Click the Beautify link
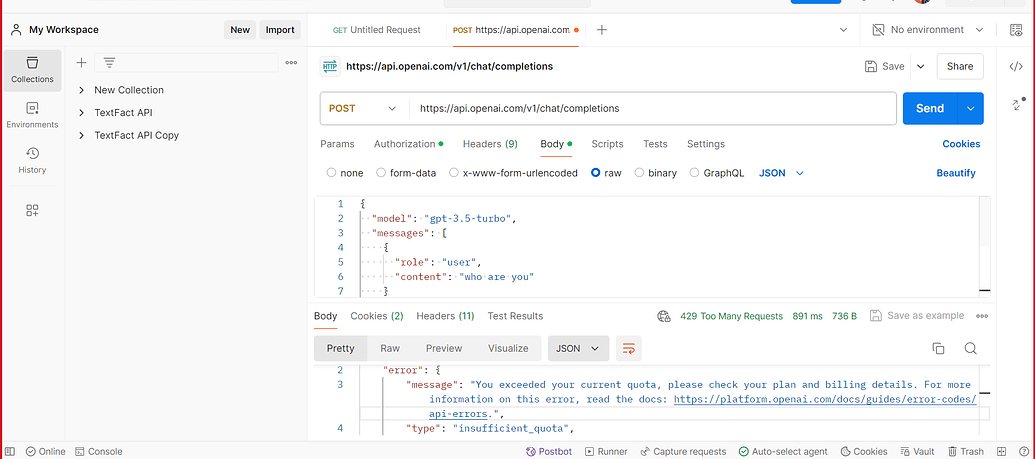The width and height of the screenshot is (1035, 459). [955, 173]
